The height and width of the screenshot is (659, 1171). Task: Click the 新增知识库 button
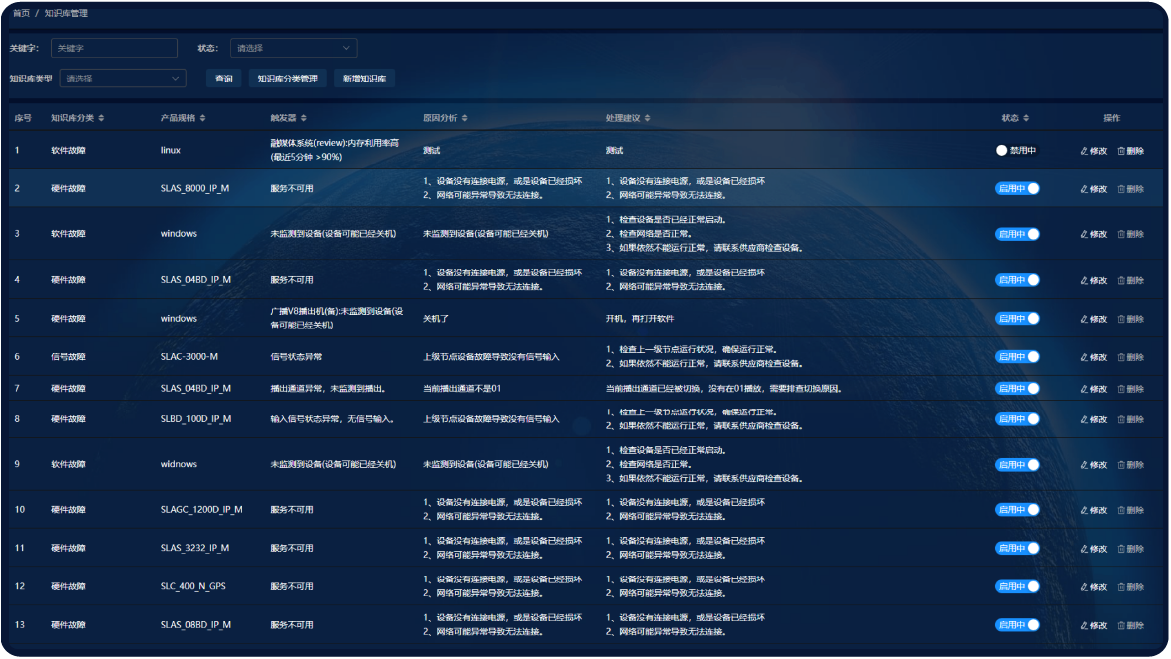click(x=364, y=78)
